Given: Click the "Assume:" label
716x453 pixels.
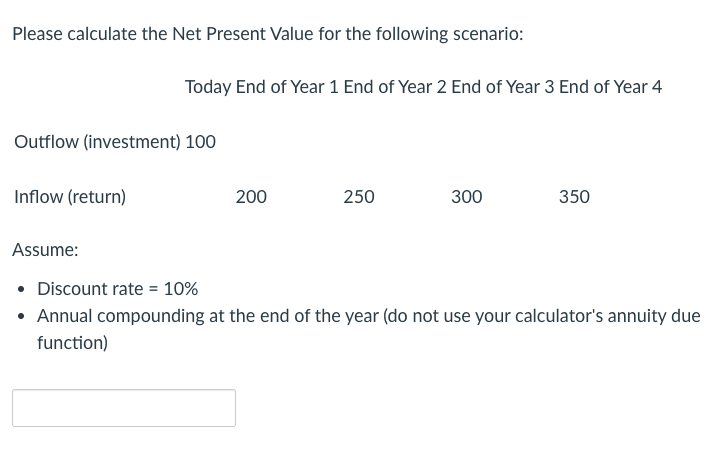Looking at the screenshot, I should 45,250.
